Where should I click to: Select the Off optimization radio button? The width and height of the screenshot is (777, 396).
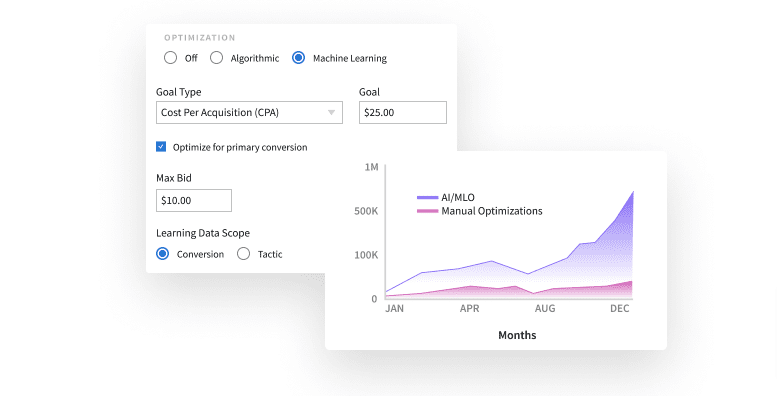pos(170,58)
